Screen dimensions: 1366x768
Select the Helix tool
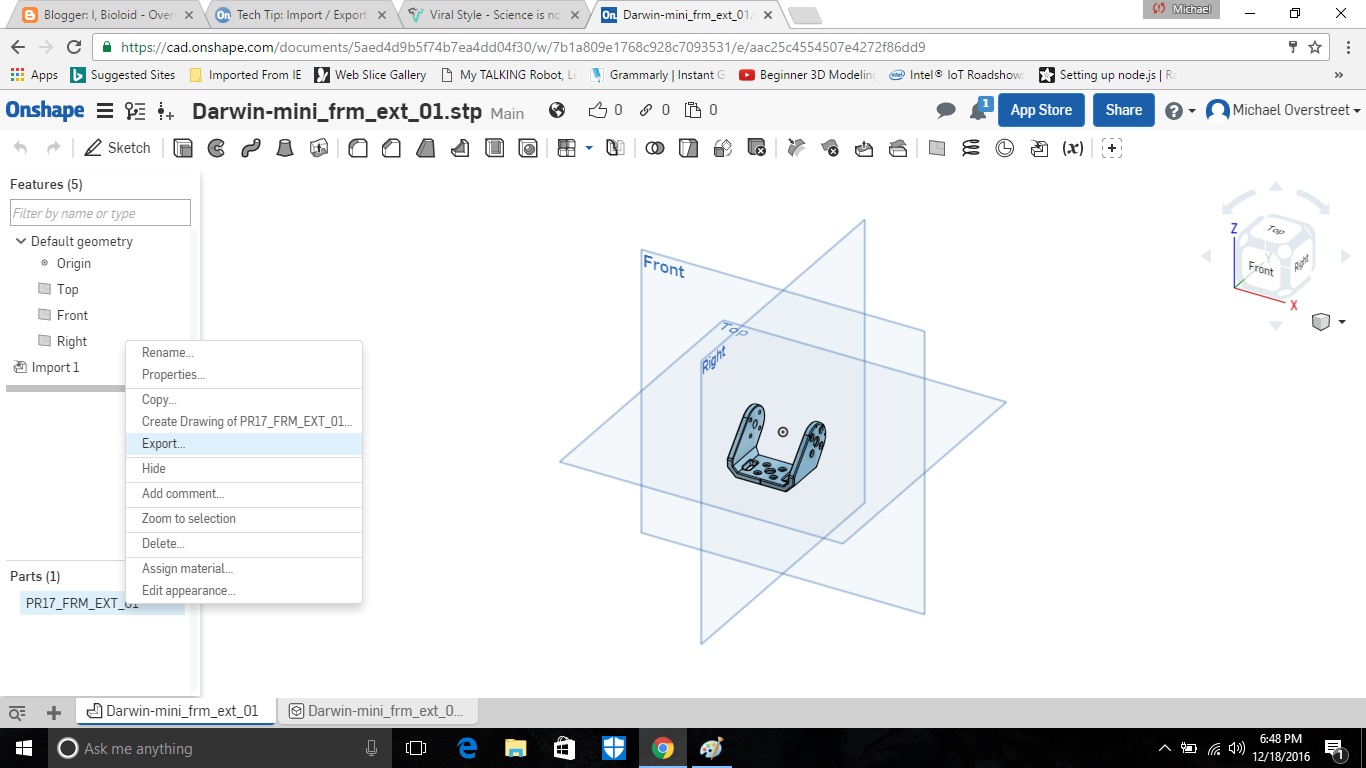click(970, 147)
